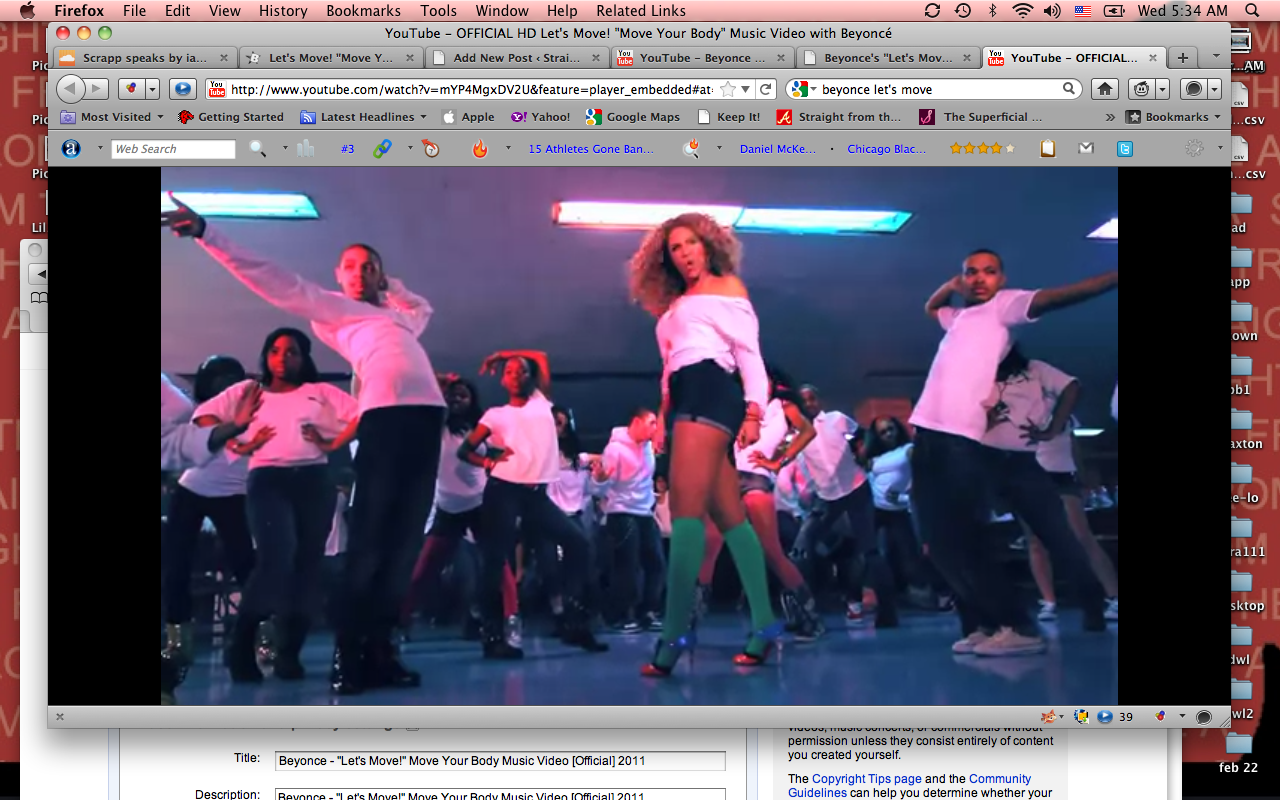1280x800 pixels.
Task: Open a new tab with plus button
Action: [1182, 58]
